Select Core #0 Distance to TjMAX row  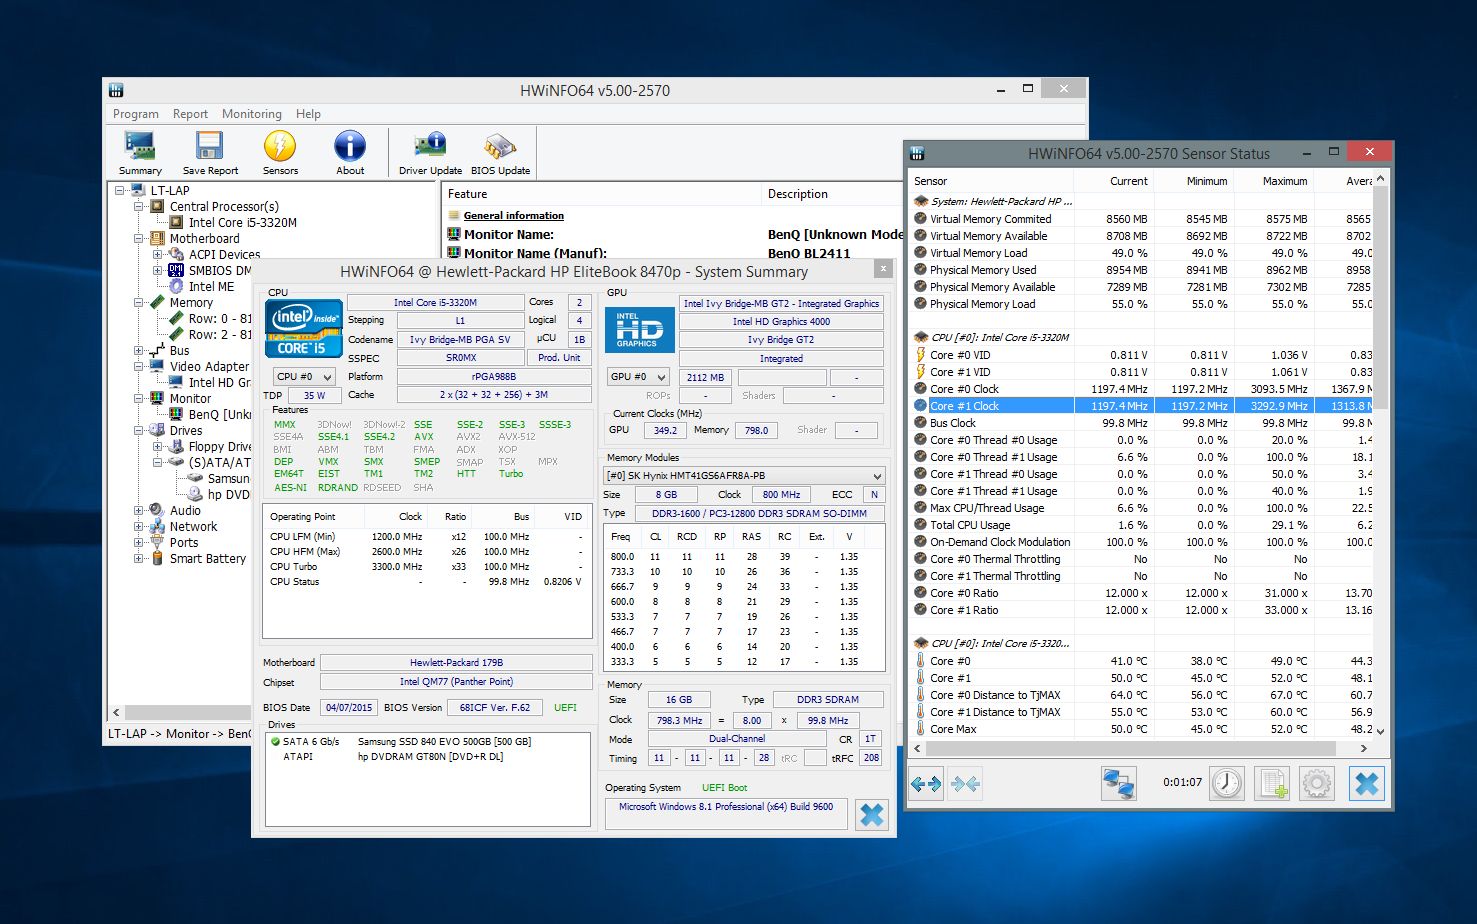[x=1140, y=695]
